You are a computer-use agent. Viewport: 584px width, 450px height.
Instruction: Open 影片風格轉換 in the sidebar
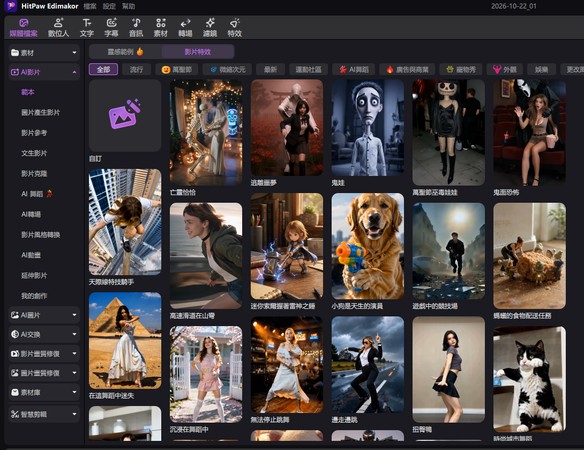[41, 235]
